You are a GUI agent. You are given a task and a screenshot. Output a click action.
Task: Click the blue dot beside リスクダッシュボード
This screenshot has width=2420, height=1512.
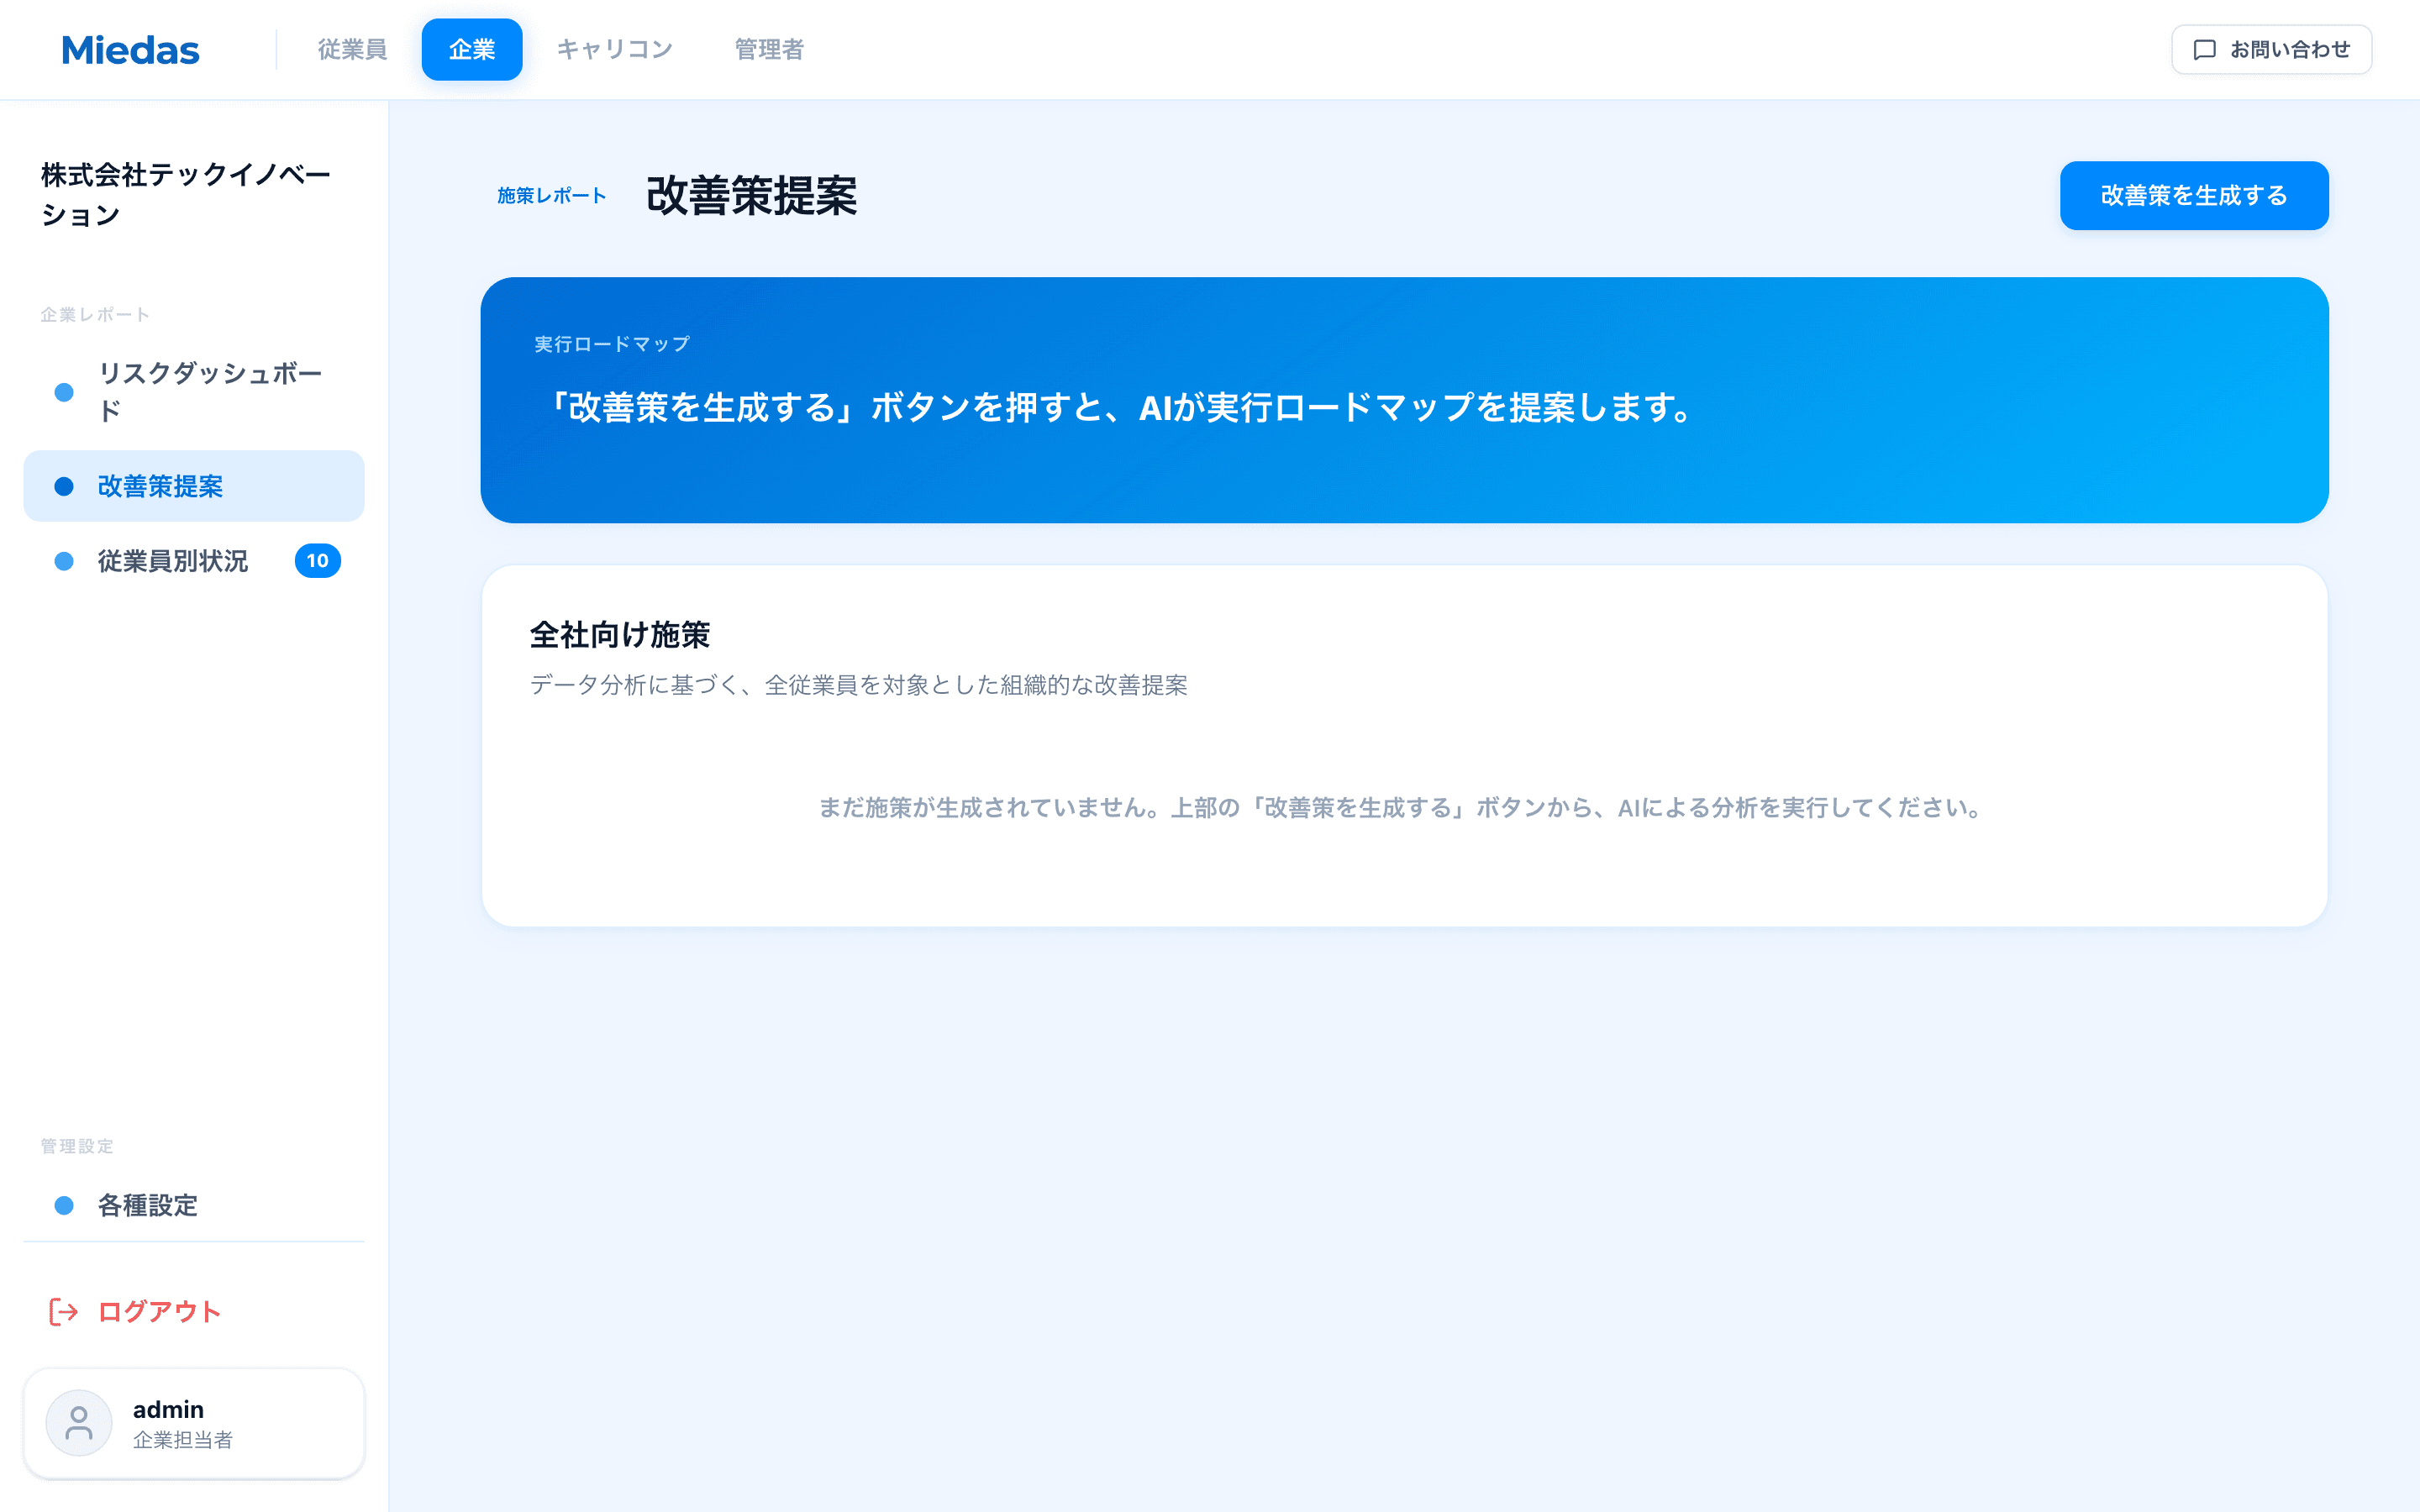click(64, 392)
